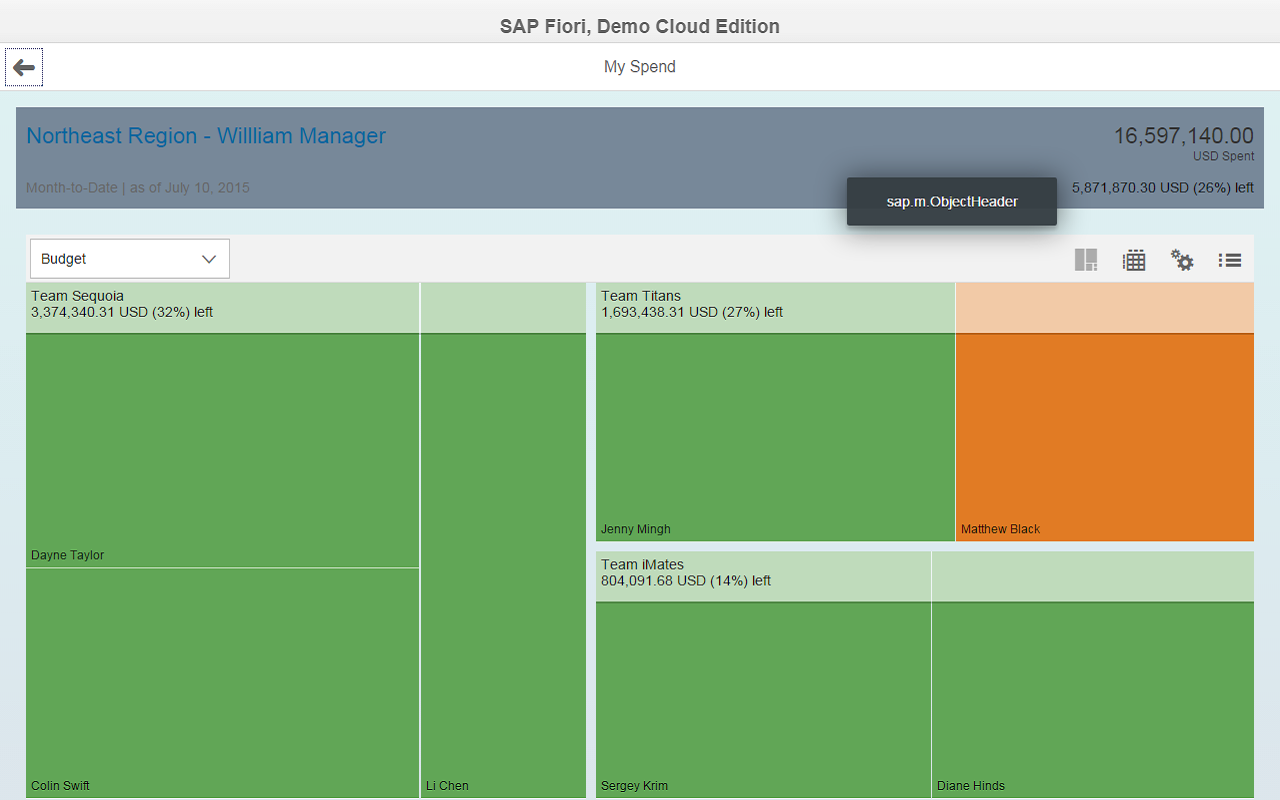
Task: Click 3,374,340.31 USD (32%) left text
Action: tap(122, 312)
